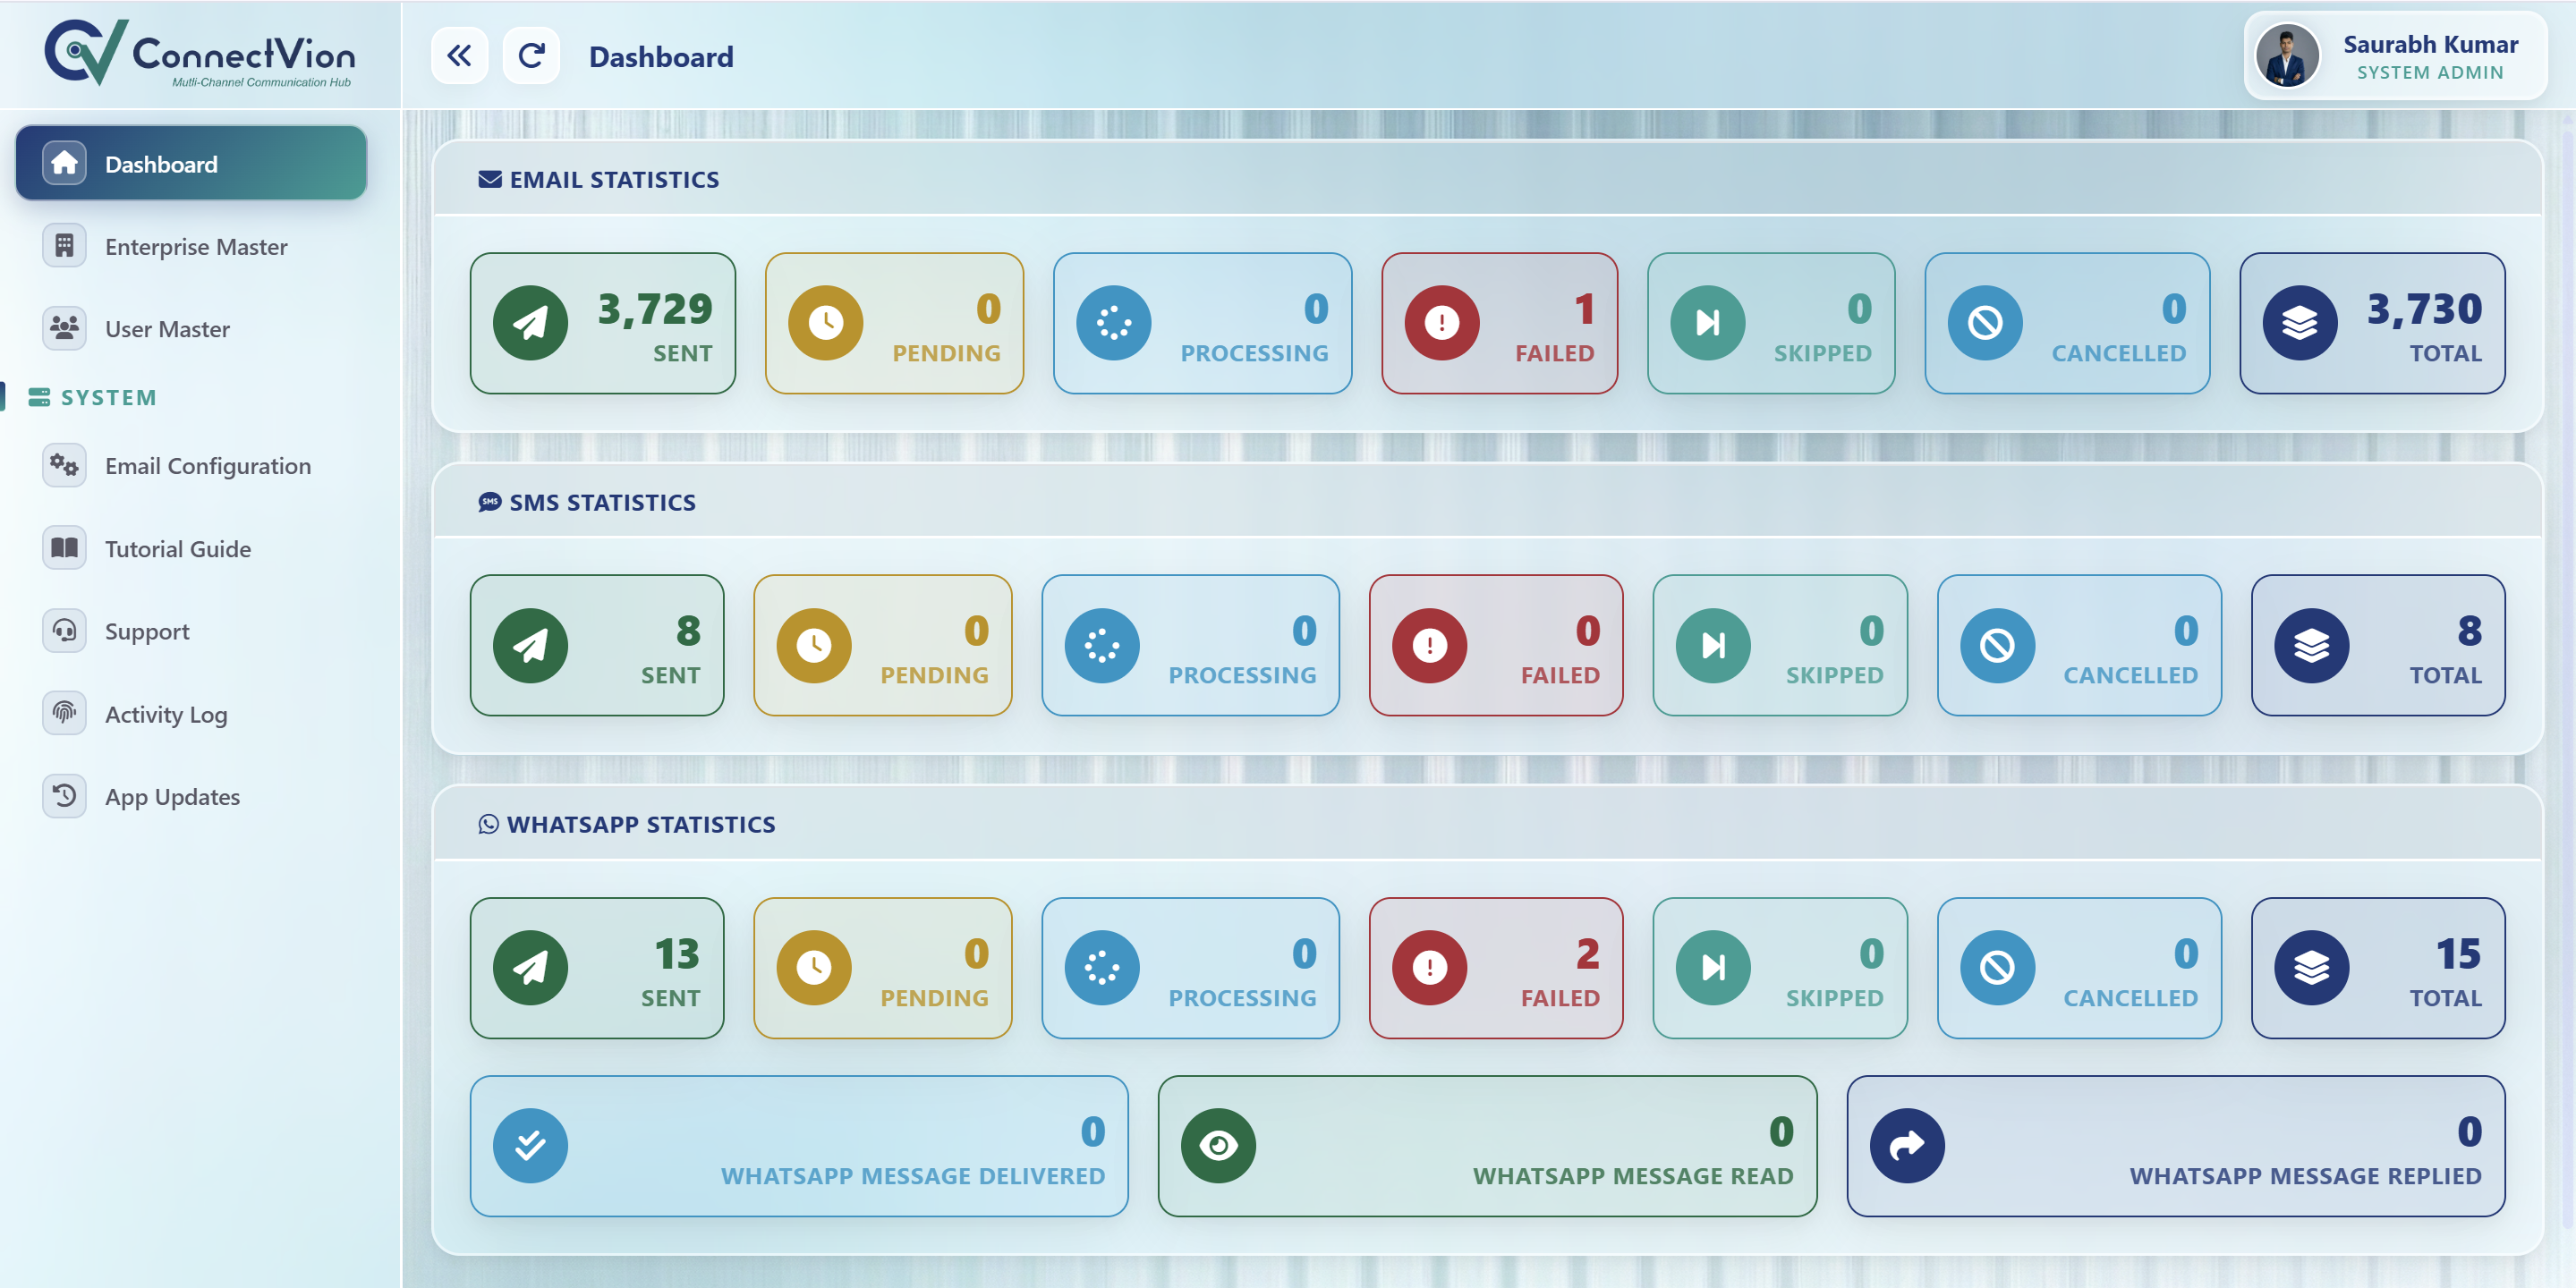
Task: Open User Master people icon
Action: 64,328
